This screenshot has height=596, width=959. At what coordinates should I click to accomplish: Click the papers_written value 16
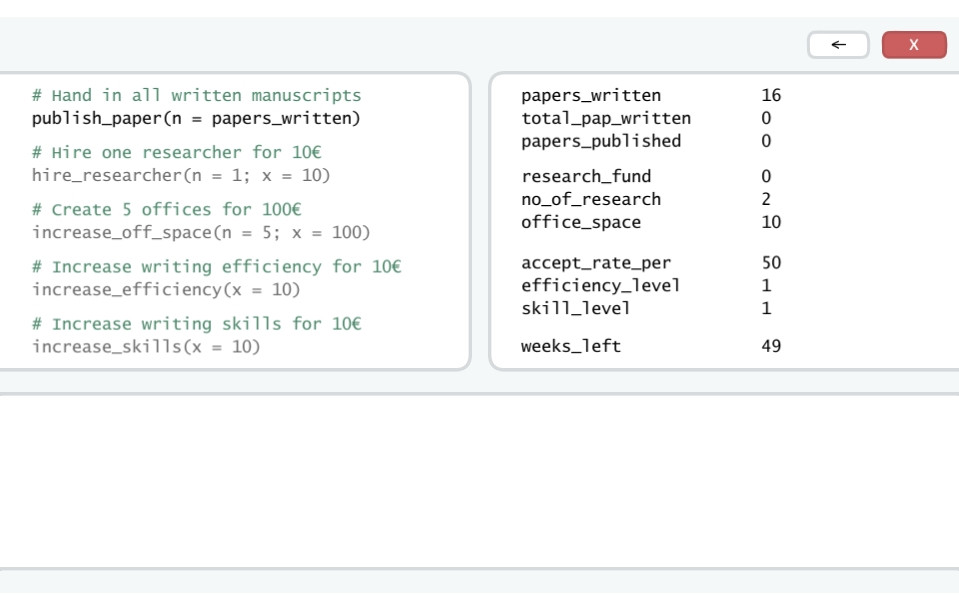(x=771, y=95)
